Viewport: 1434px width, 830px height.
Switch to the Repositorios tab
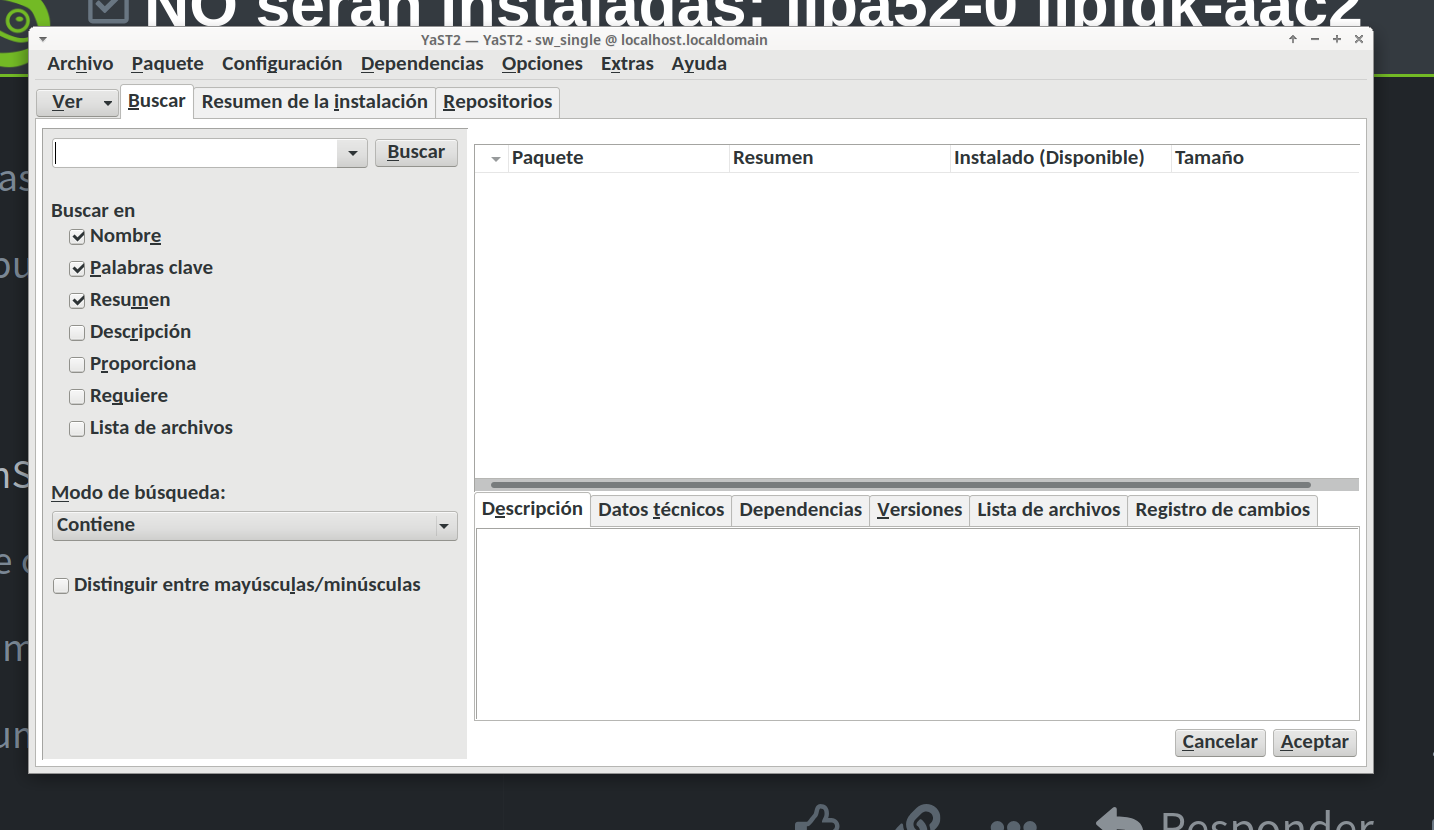(x=497, y=102)
